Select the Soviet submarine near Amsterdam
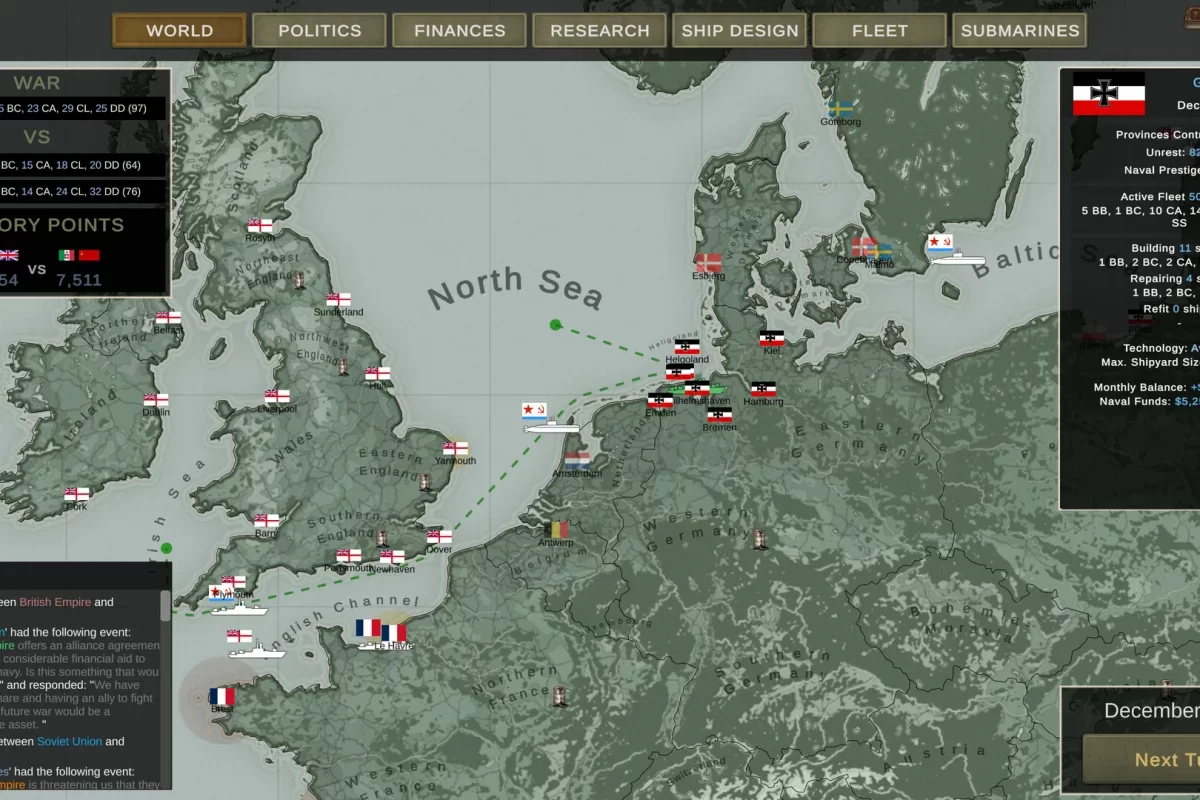This screenshot has height=800, width=1200. tap(550, 427)
